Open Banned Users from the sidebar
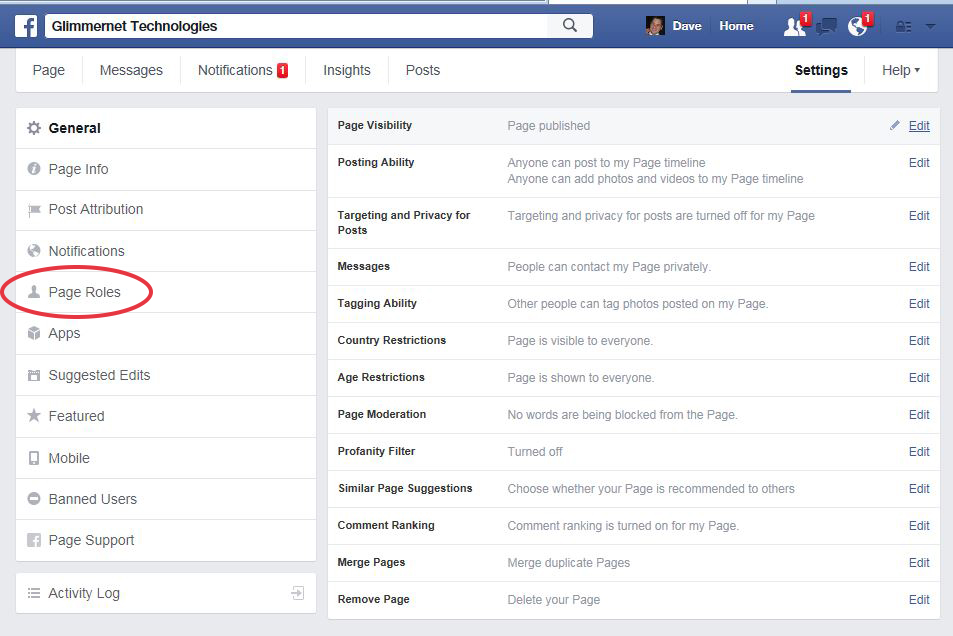This screenshot has width=953, height=636. click(93, 499)
